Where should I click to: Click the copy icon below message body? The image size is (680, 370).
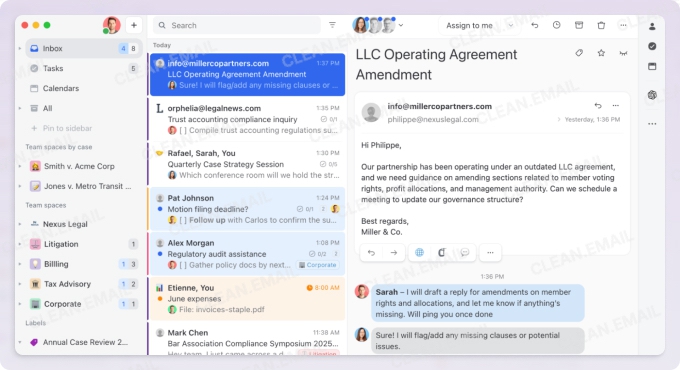[x=441, y=252]
